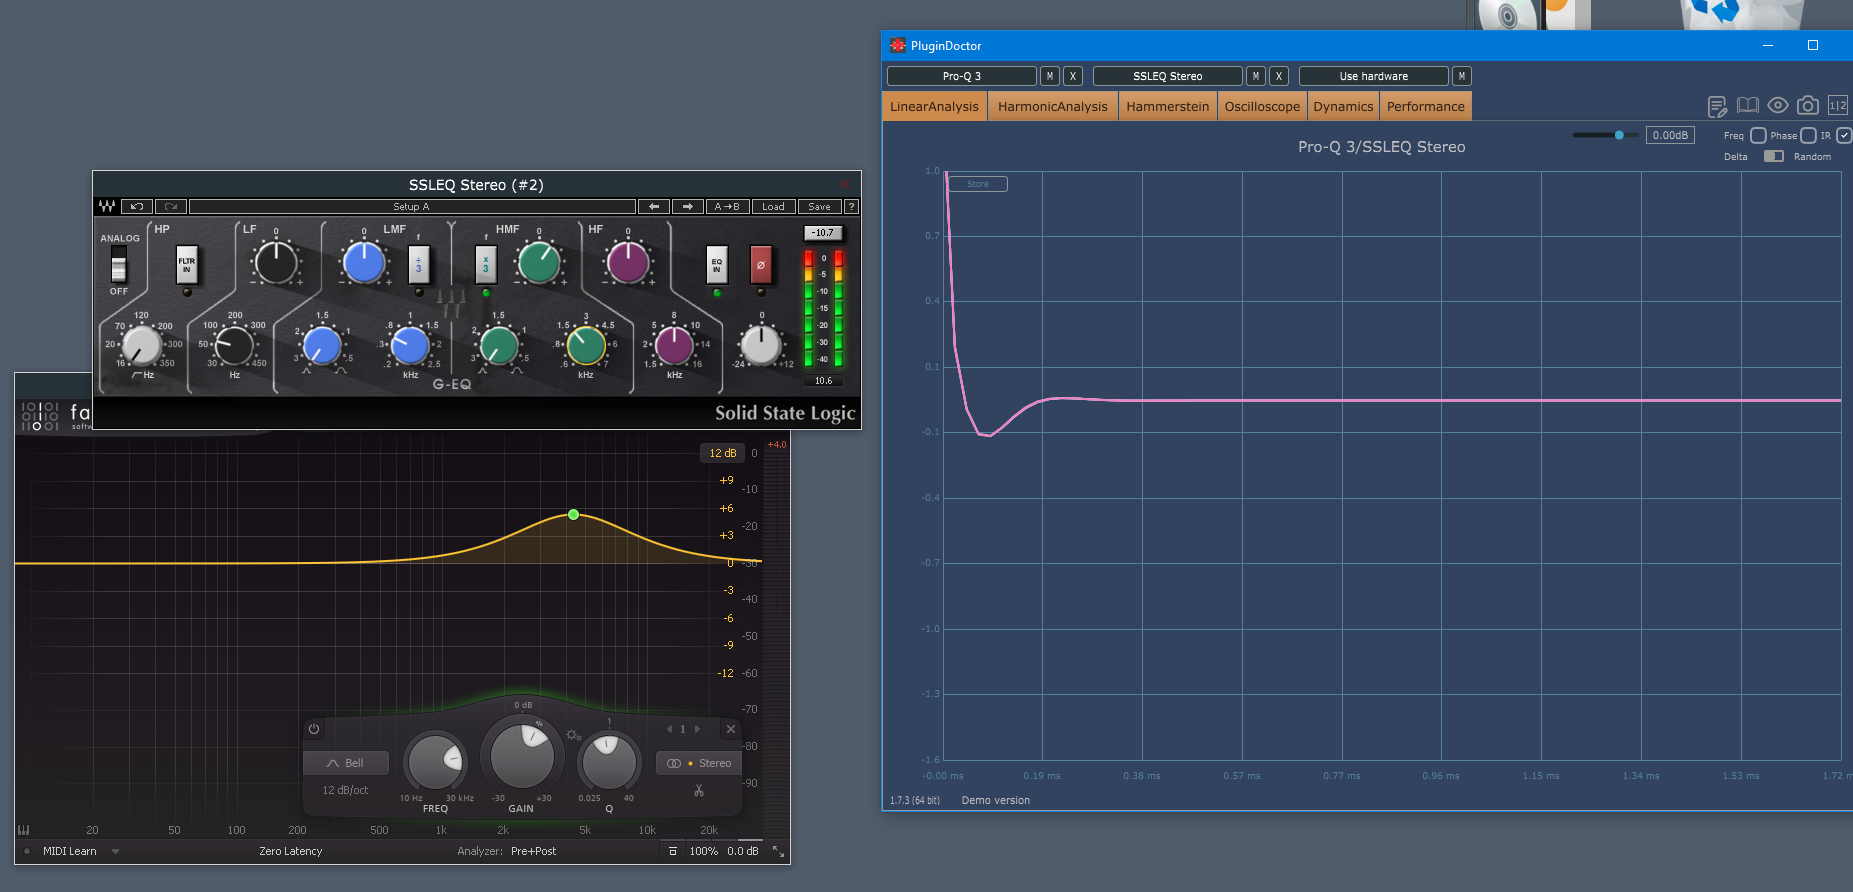Click the LMF divide-by-3 button

click(419, 265)
